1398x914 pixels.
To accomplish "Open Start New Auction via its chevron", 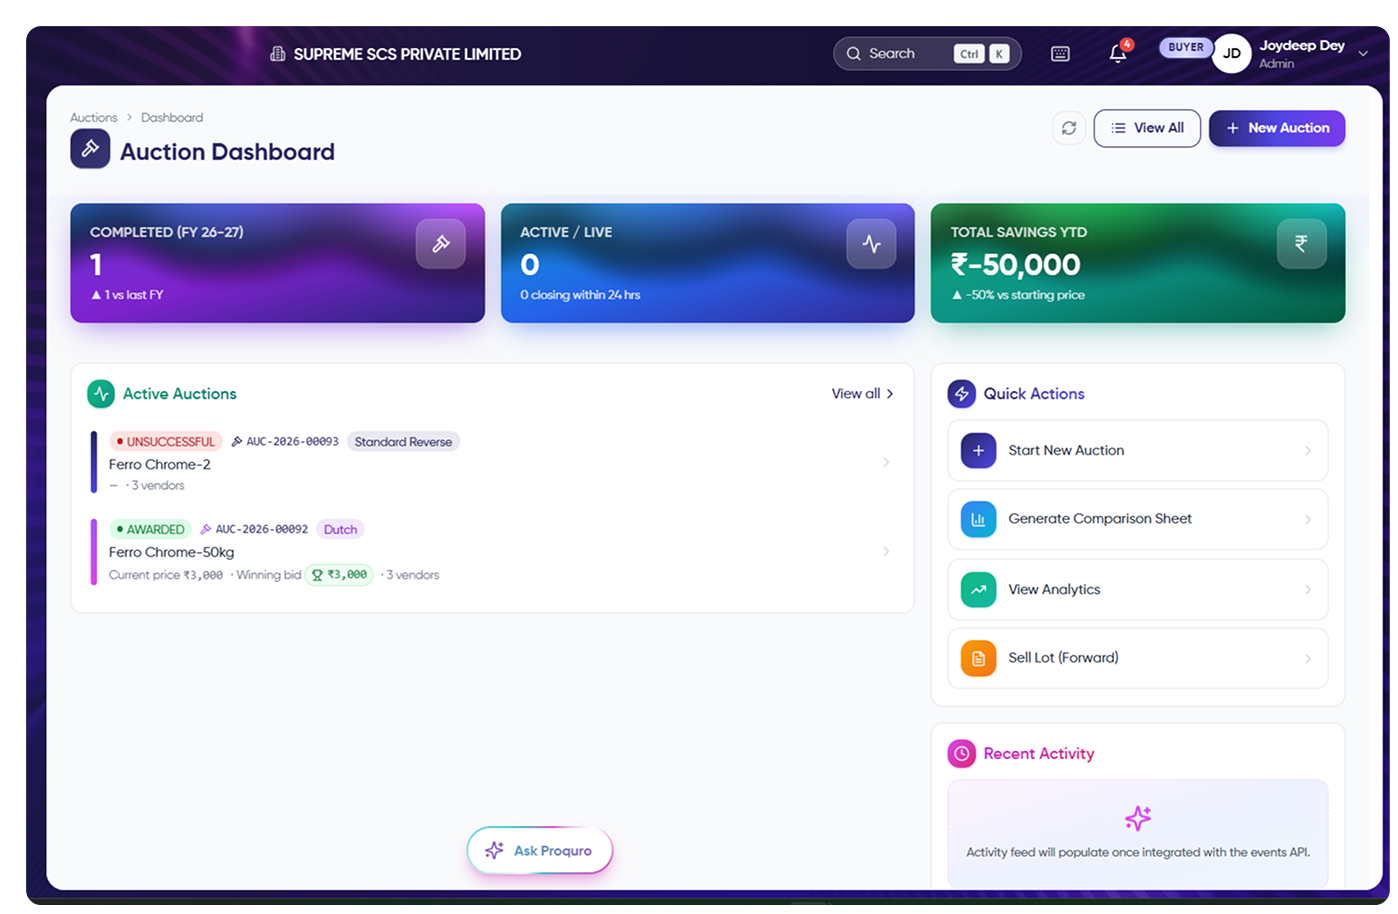I will tap(1308, 451).
